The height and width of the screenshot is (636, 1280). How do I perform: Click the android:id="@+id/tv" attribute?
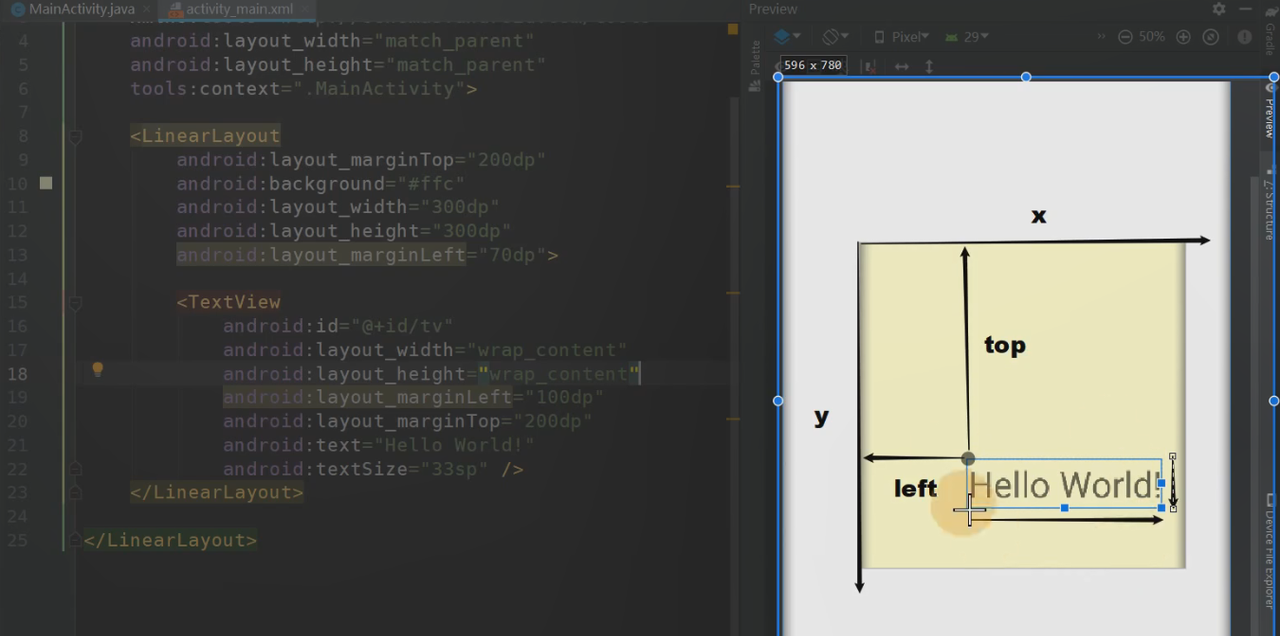pyautogui.click(x=338, y=326)
